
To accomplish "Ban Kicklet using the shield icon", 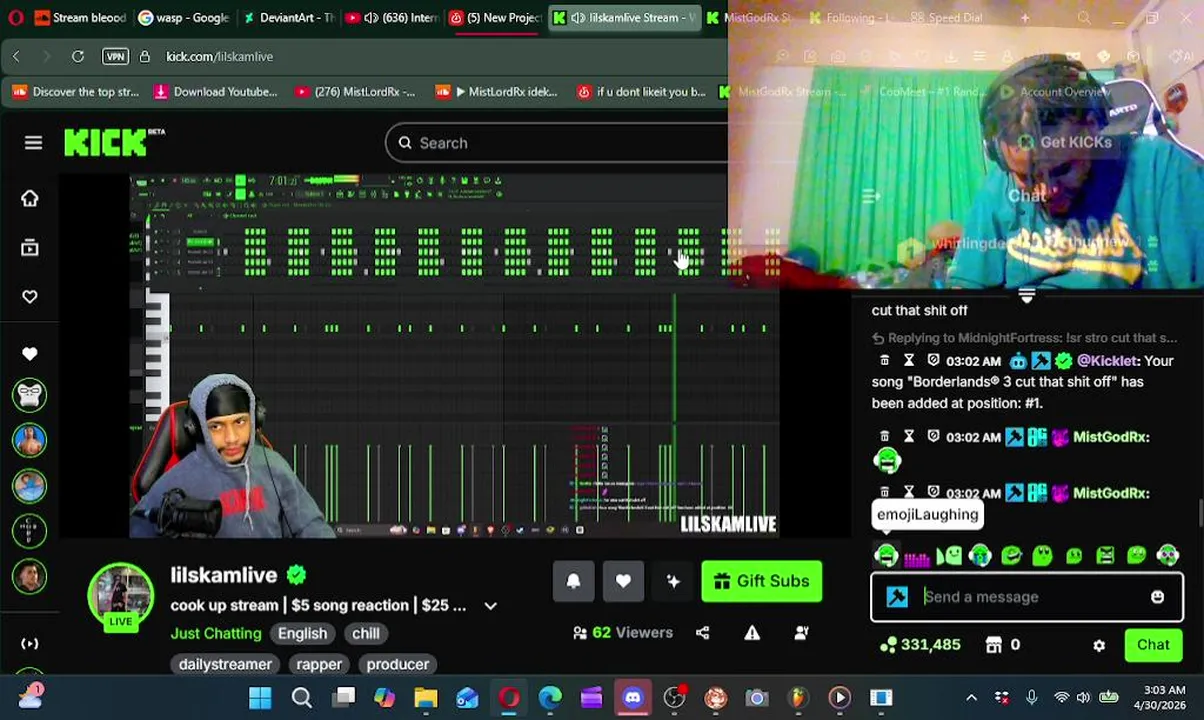I will coord(933,360).
